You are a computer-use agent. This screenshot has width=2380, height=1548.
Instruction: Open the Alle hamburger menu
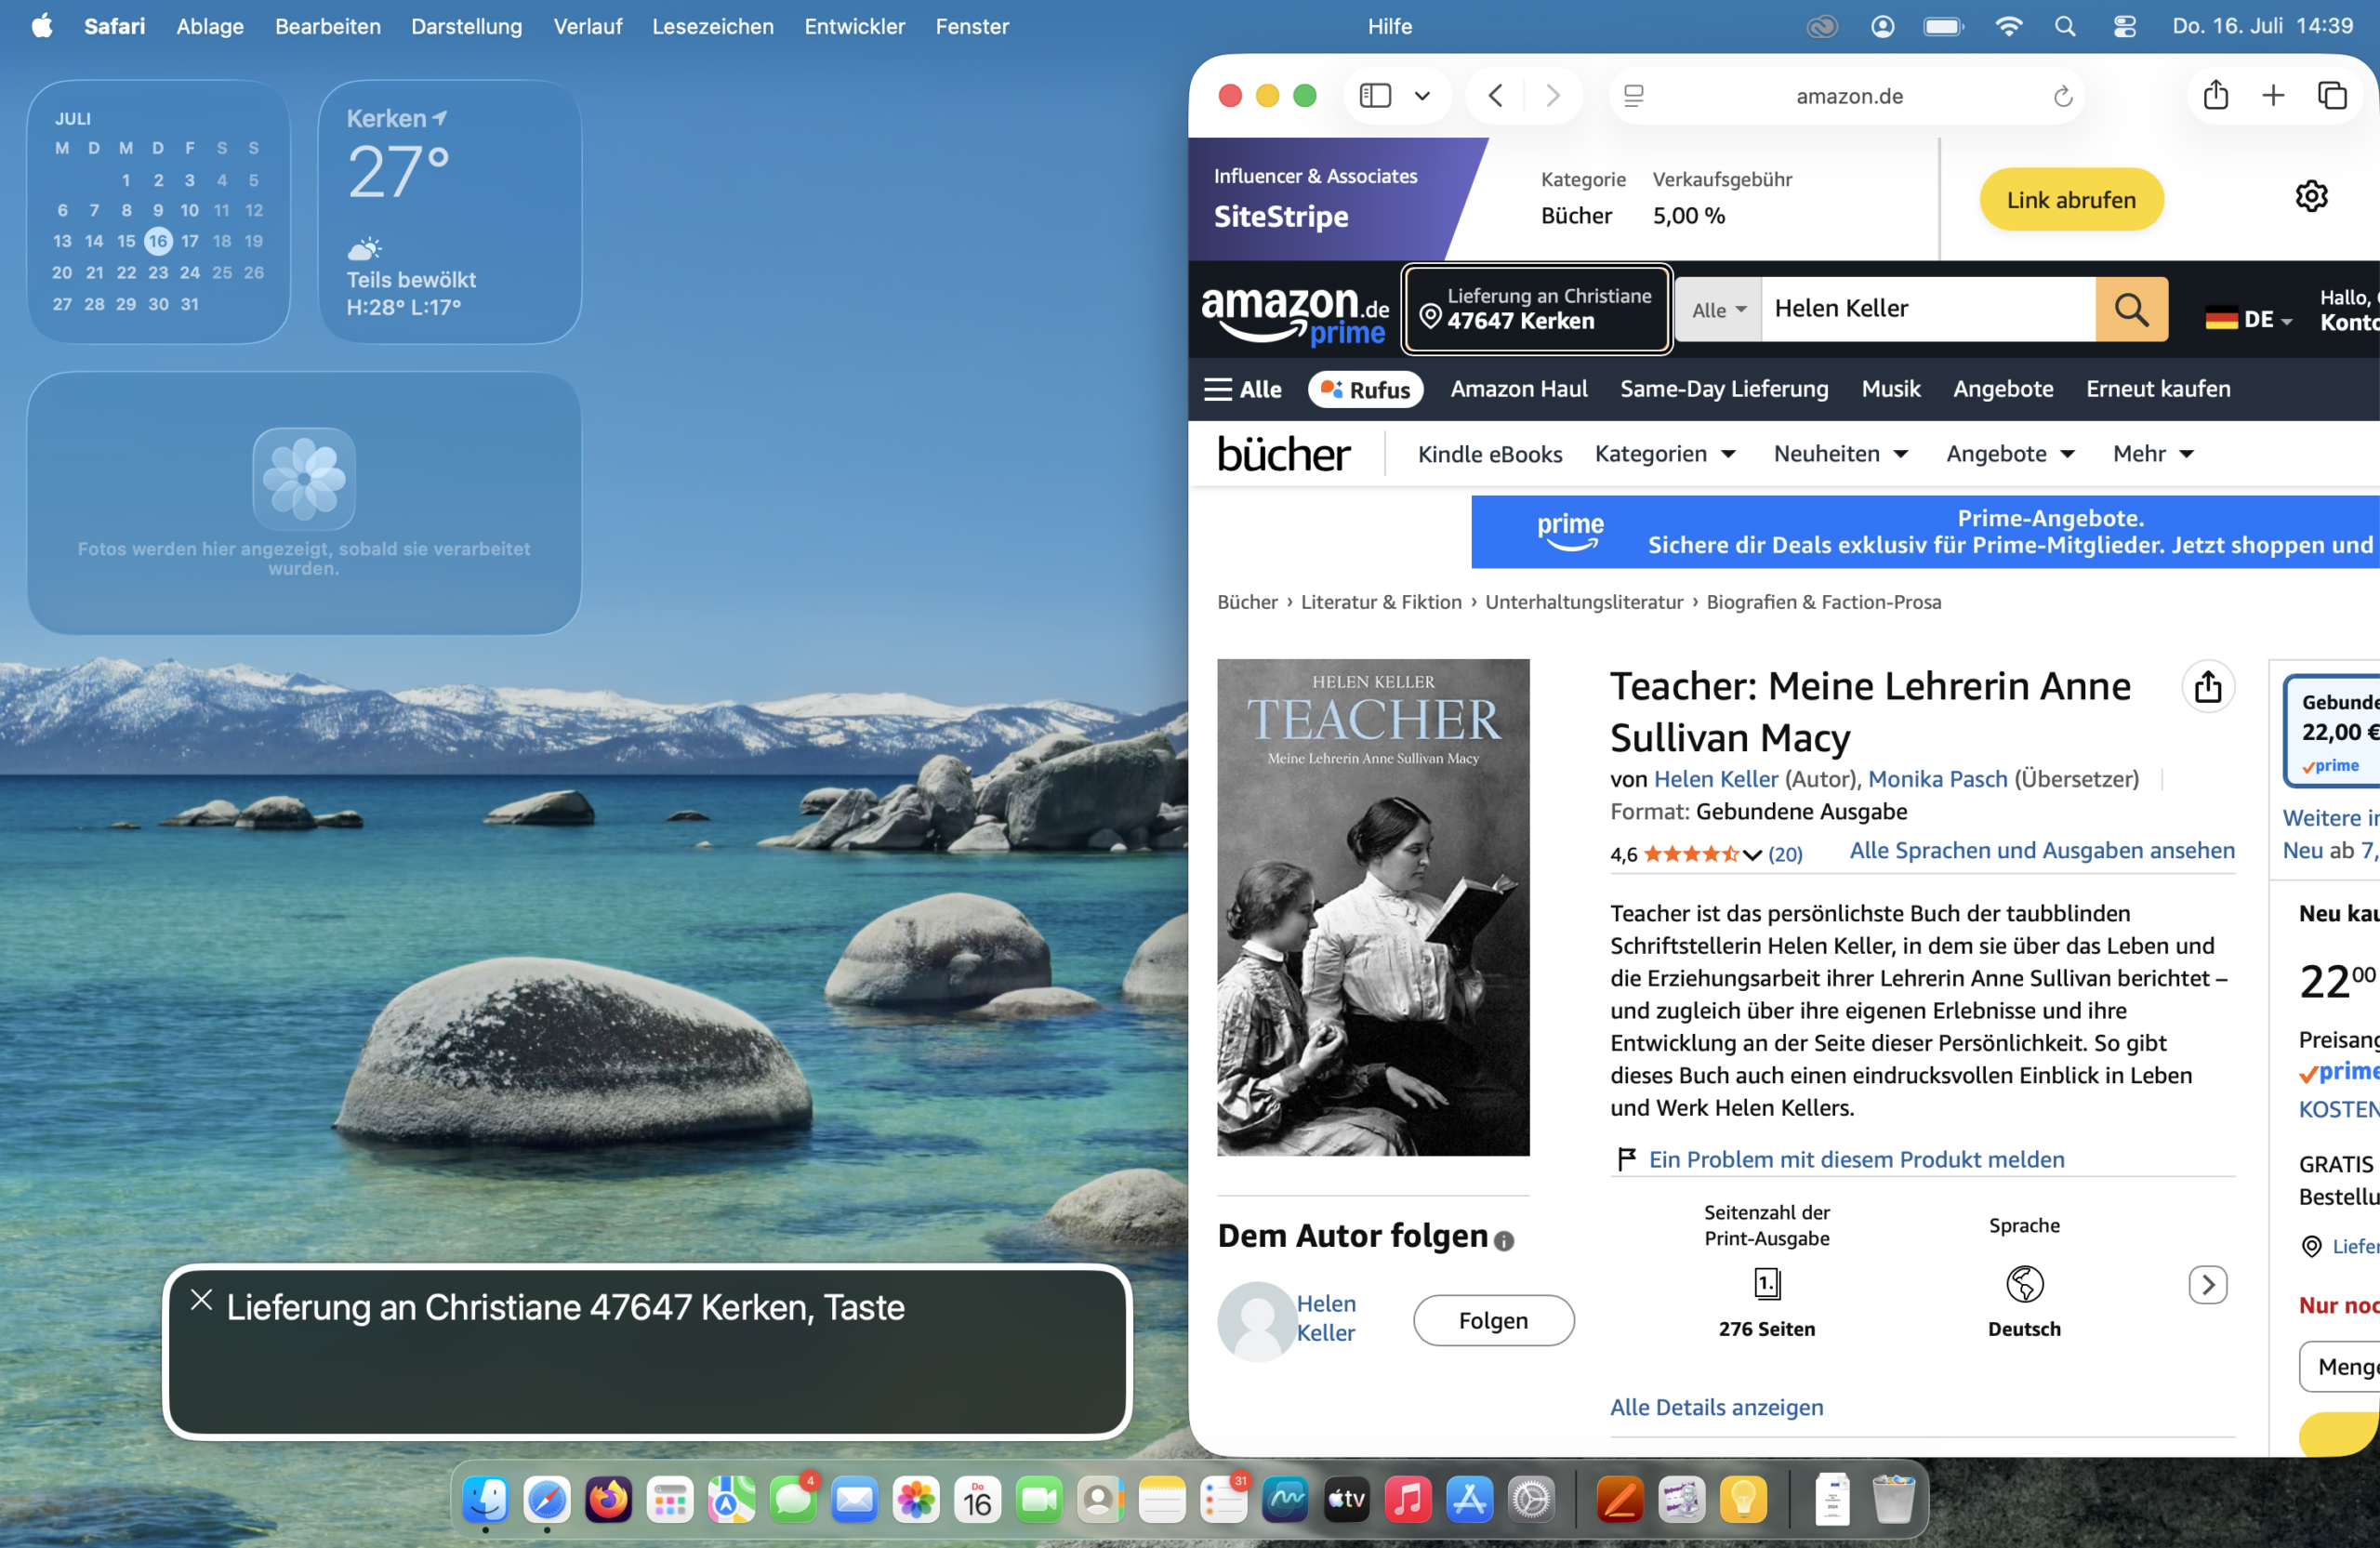click(x=1243, y=390)
